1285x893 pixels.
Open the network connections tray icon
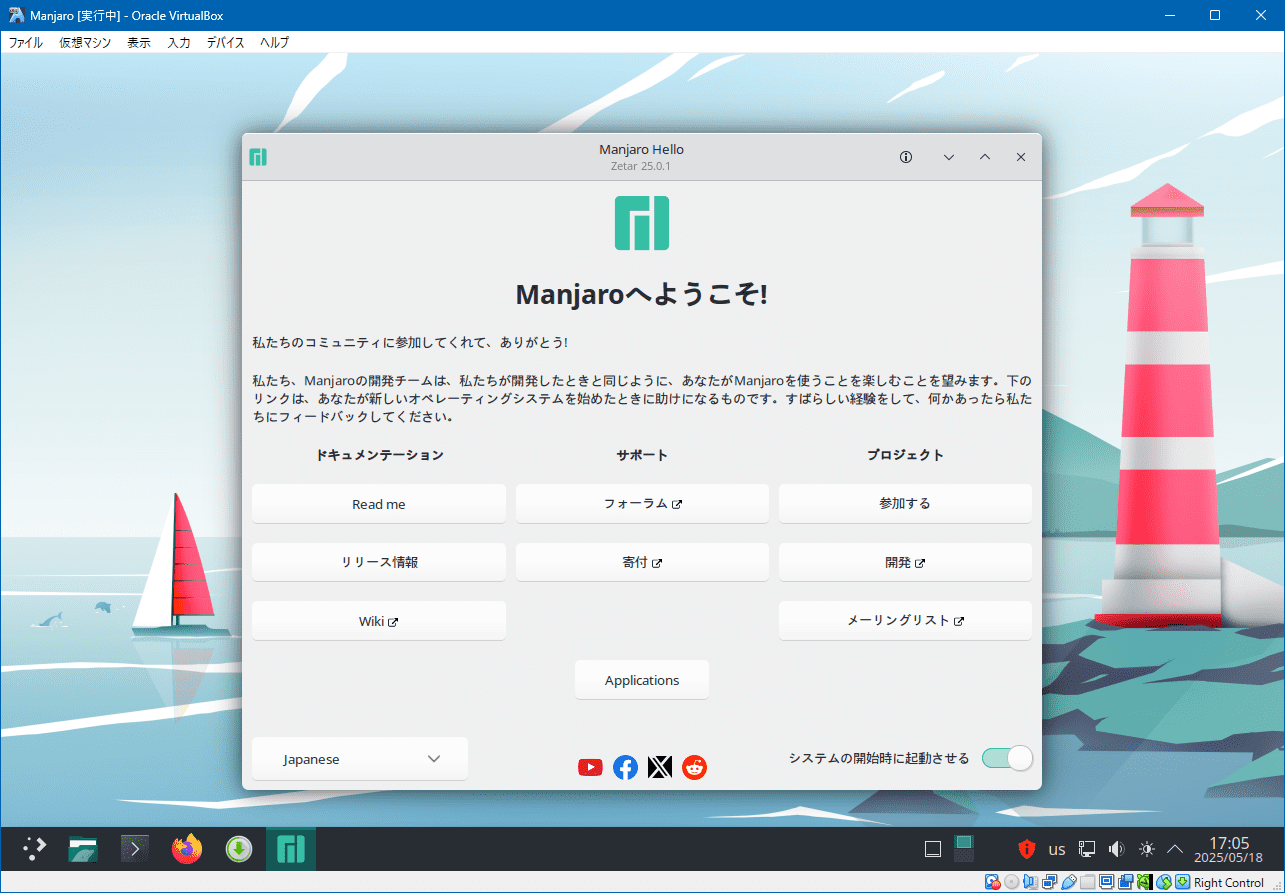click(x=1087, y=849)
